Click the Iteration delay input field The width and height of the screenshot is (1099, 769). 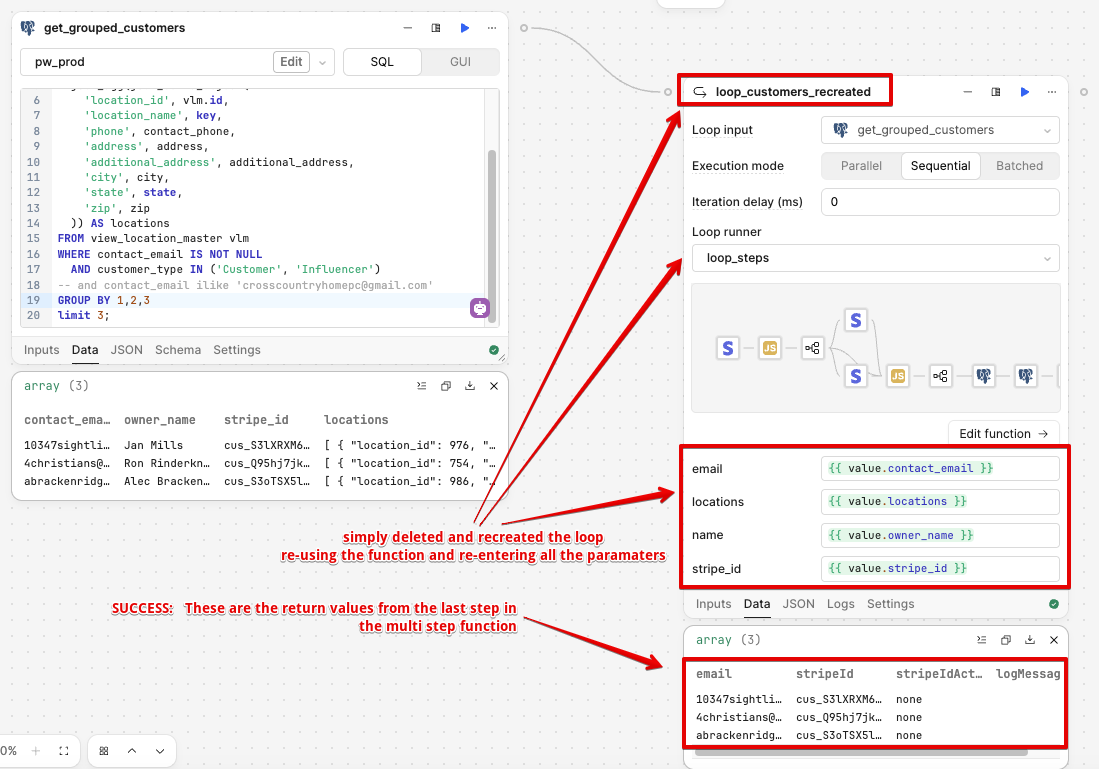(x=940, y=202)
